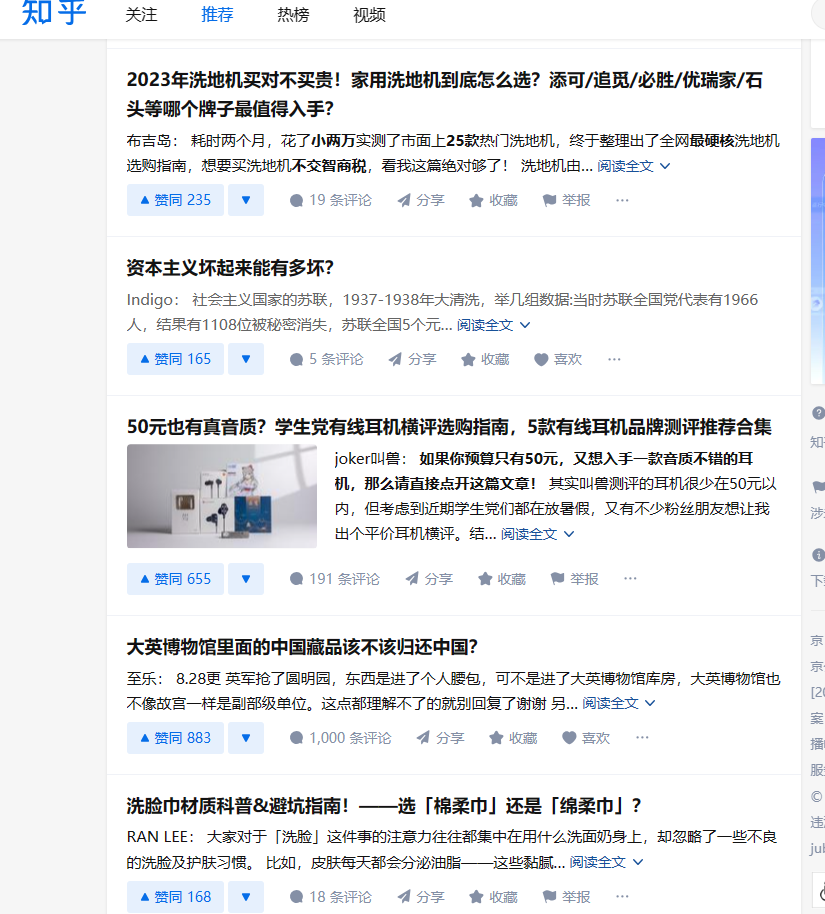Downvote the answer with 883 upvotes

click(245, 738)
